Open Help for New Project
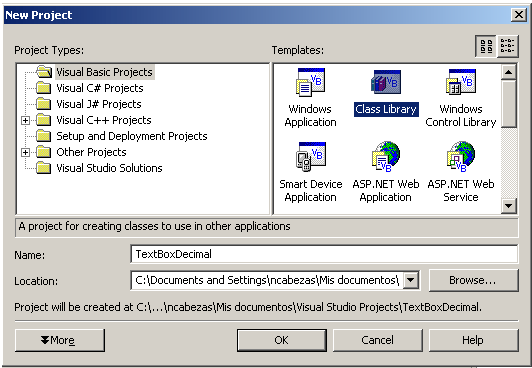Image resolution: width=532 pixels, height=368 pixels. (474, 340)
